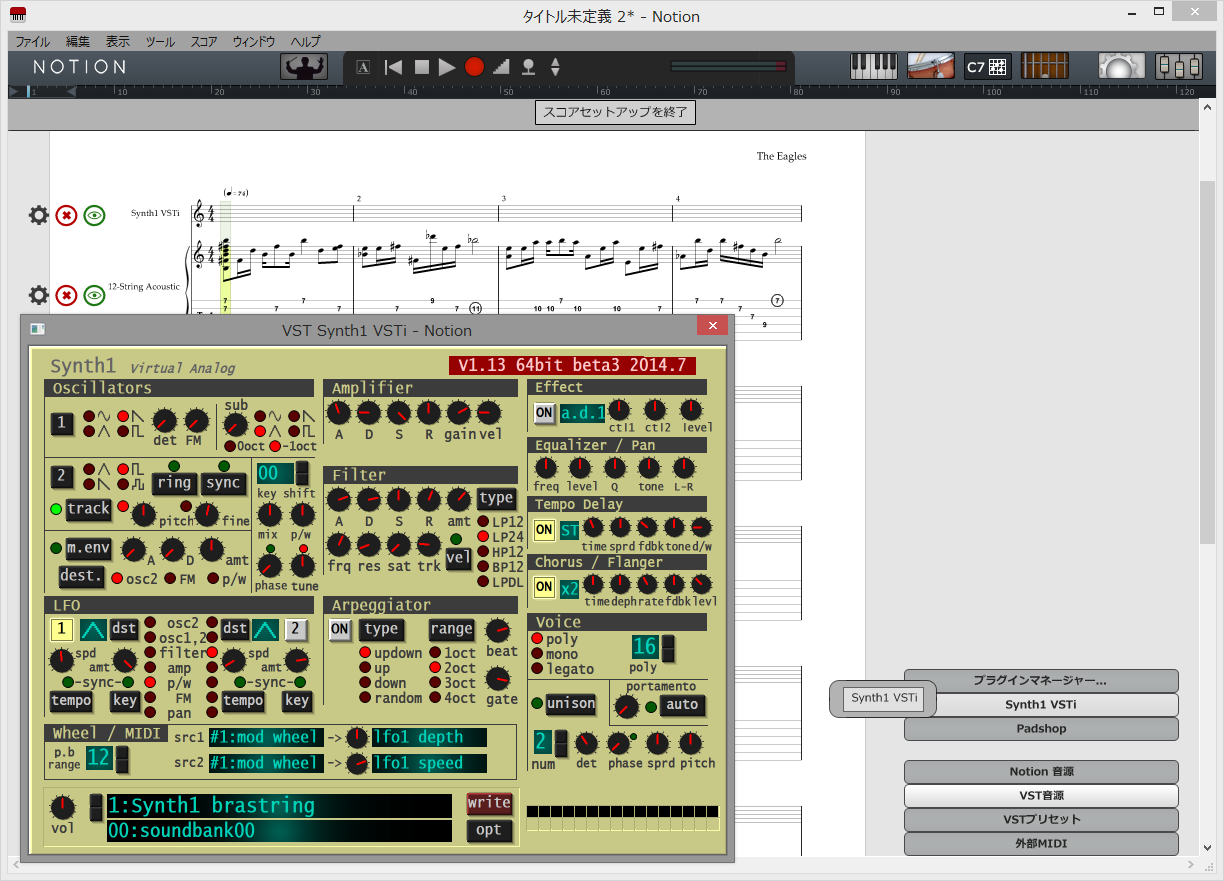This screenshot has width=1224, height=881.
Task: Toggle visibility eye of 12-String Acoustic staff
Action: click(94, 295)
